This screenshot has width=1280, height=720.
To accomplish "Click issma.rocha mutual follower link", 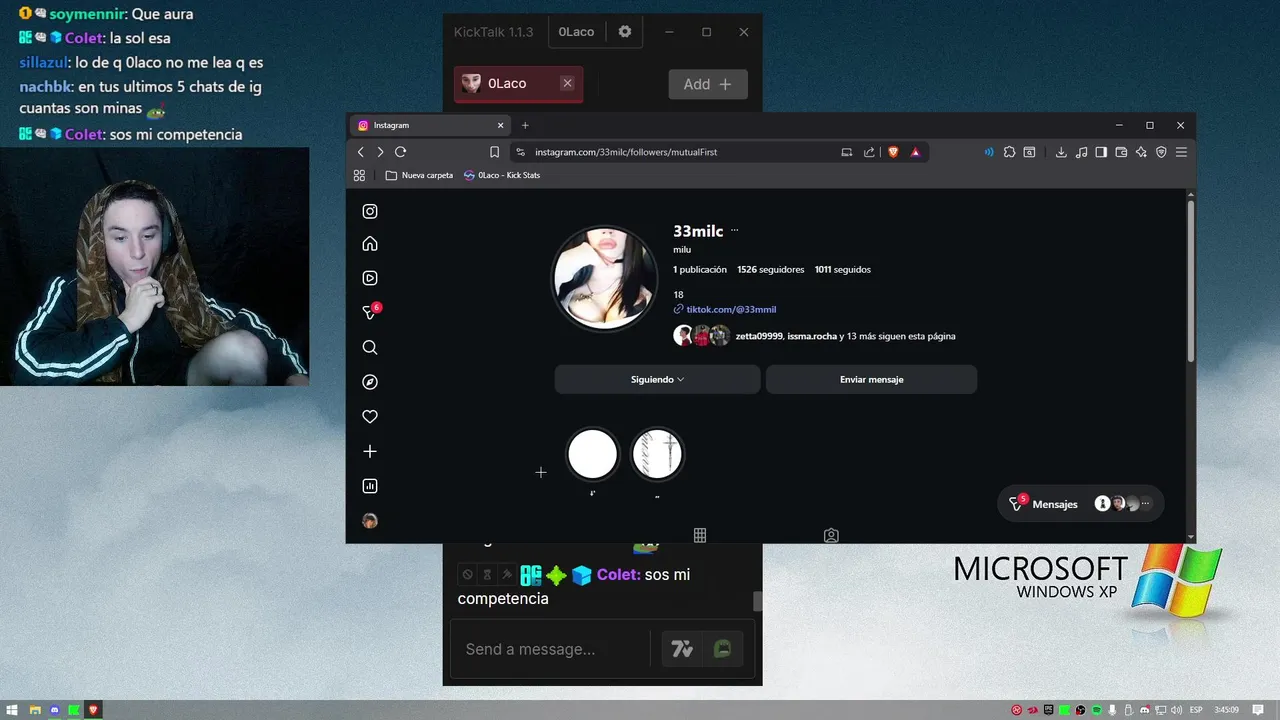I will point(812,336).
